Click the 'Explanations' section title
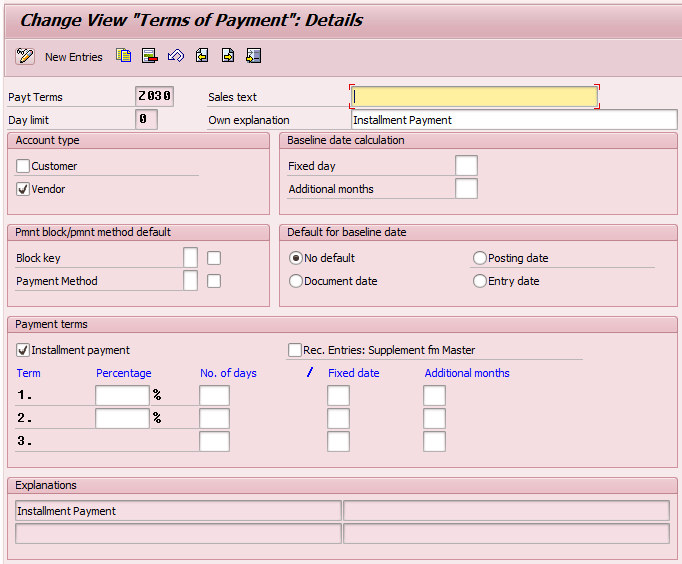The height and width of the screenshot is (564, 682). point(46,485)
